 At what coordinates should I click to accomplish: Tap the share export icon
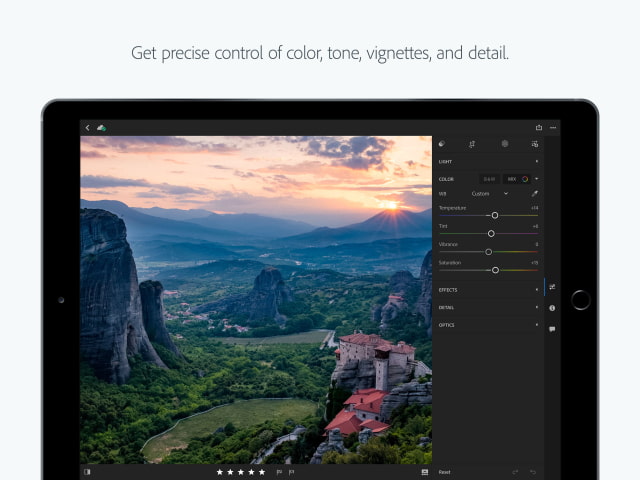pos(539,128)
